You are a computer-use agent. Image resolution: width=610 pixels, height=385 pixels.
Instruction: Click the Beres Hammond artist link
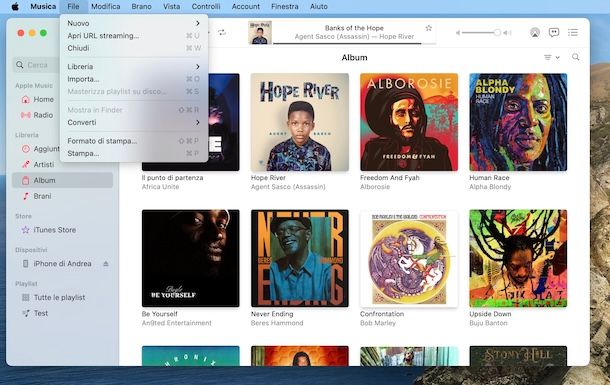click(277, 323)
